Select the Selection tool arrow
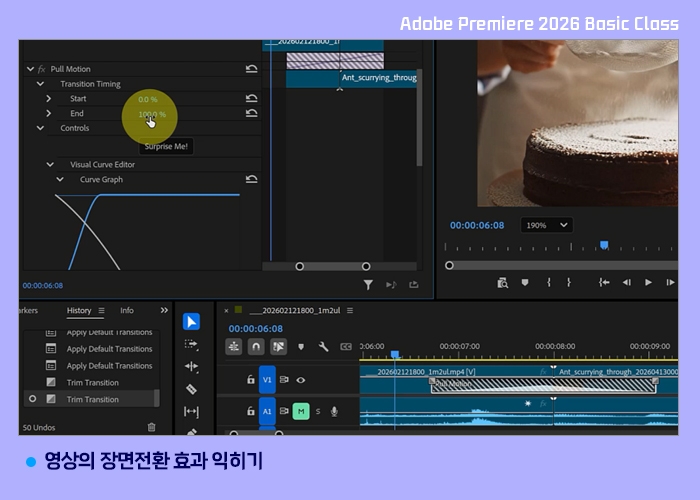 191,322
